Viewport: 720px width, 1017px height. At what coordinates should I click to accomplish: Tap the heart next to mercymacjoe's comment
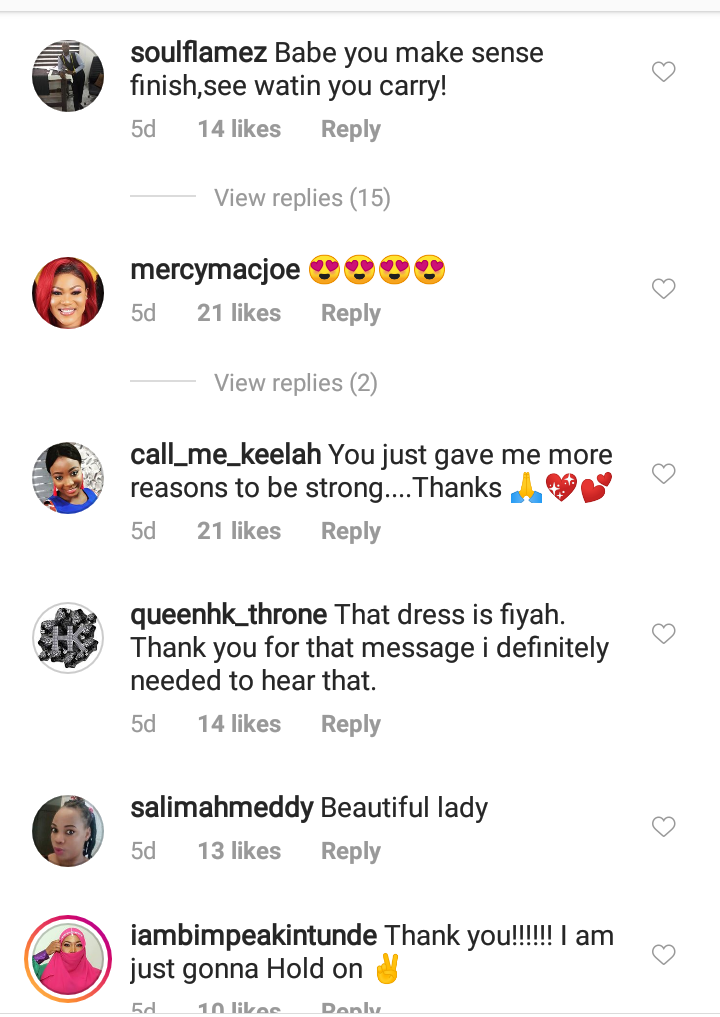pyautogui.click(x=663, y=289)
